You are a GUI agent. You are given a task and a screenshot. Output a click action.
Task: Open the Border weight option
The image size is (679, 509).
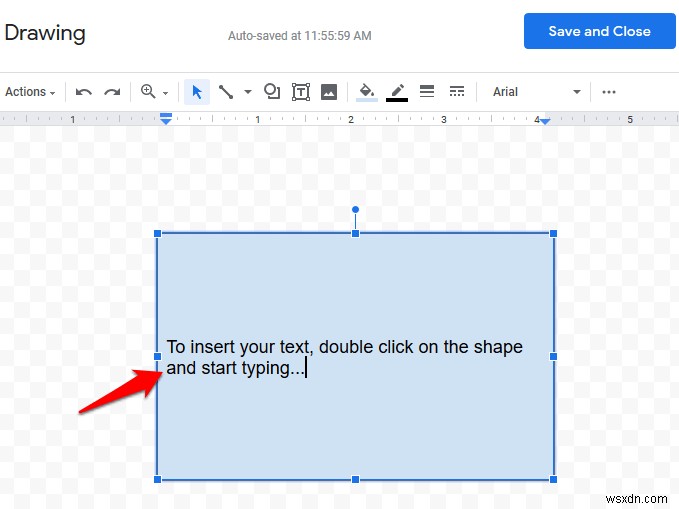coord(427,91)
